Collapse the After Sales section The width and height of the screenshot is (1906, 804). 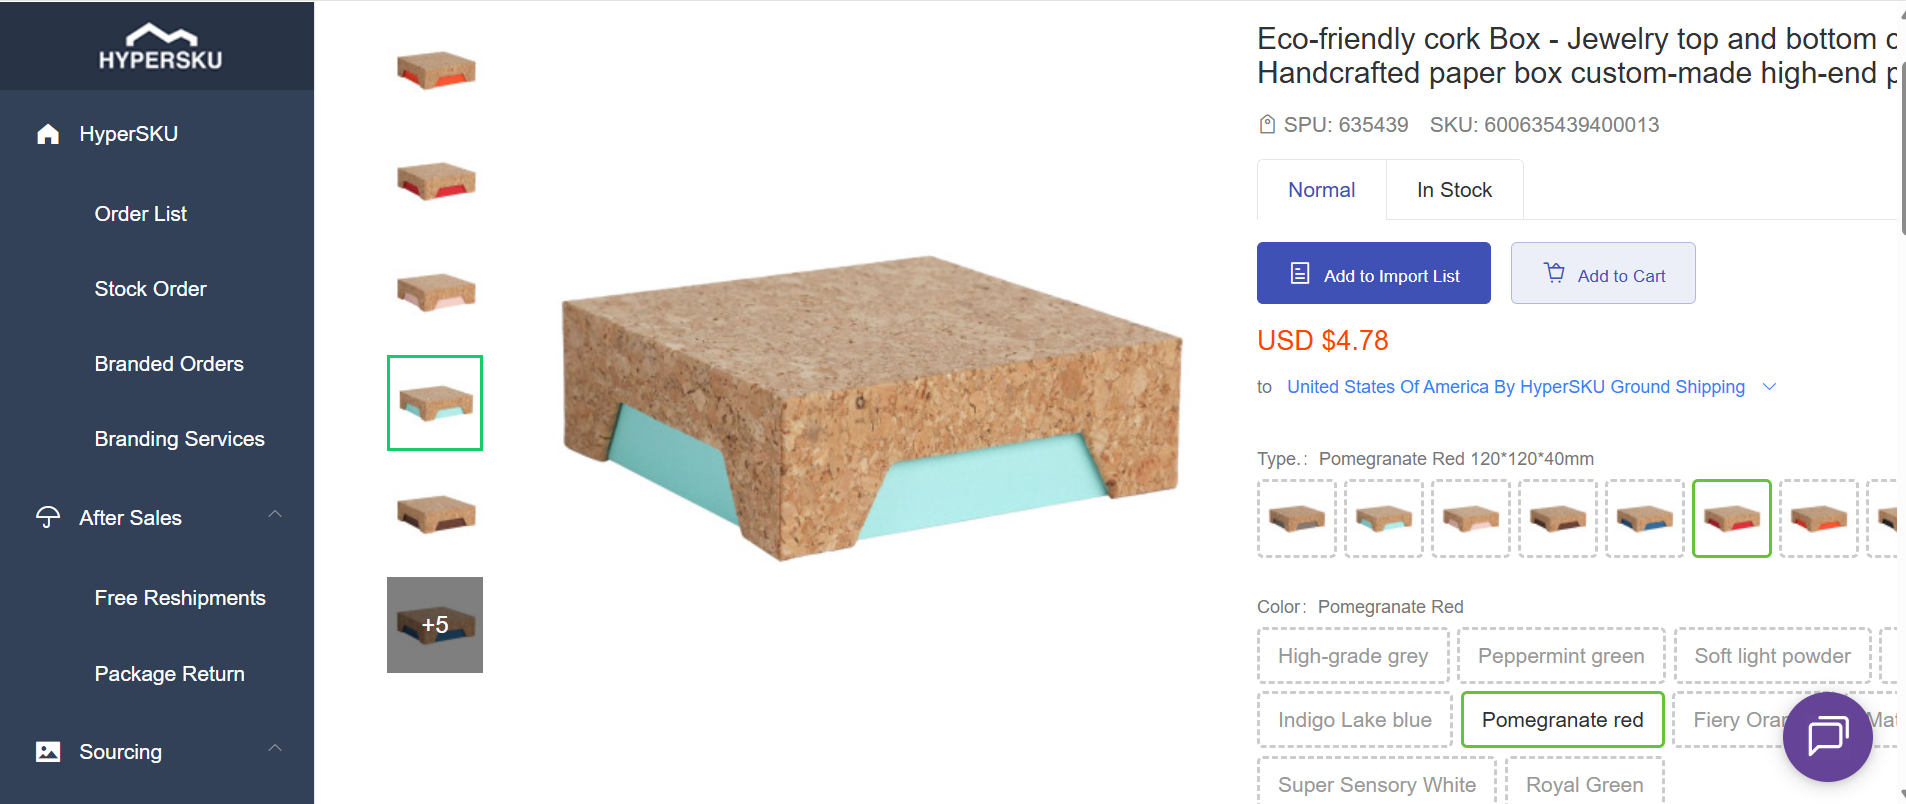point(275,514)
